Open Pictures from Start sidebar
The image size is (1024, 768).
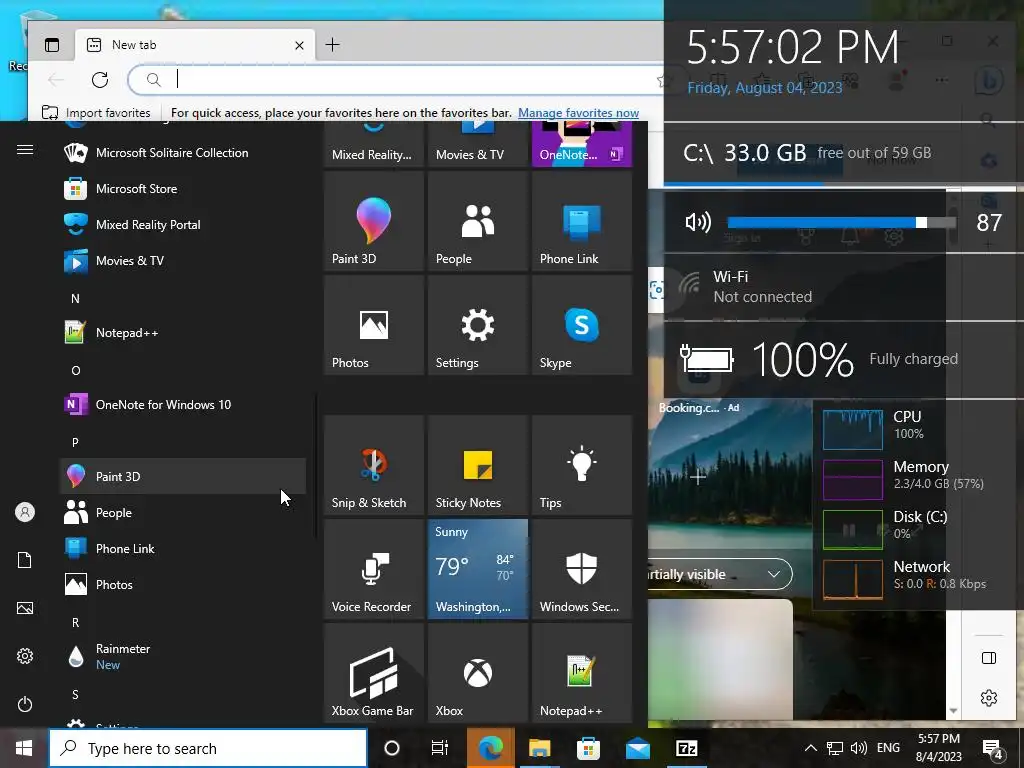(x=25, y=608)
